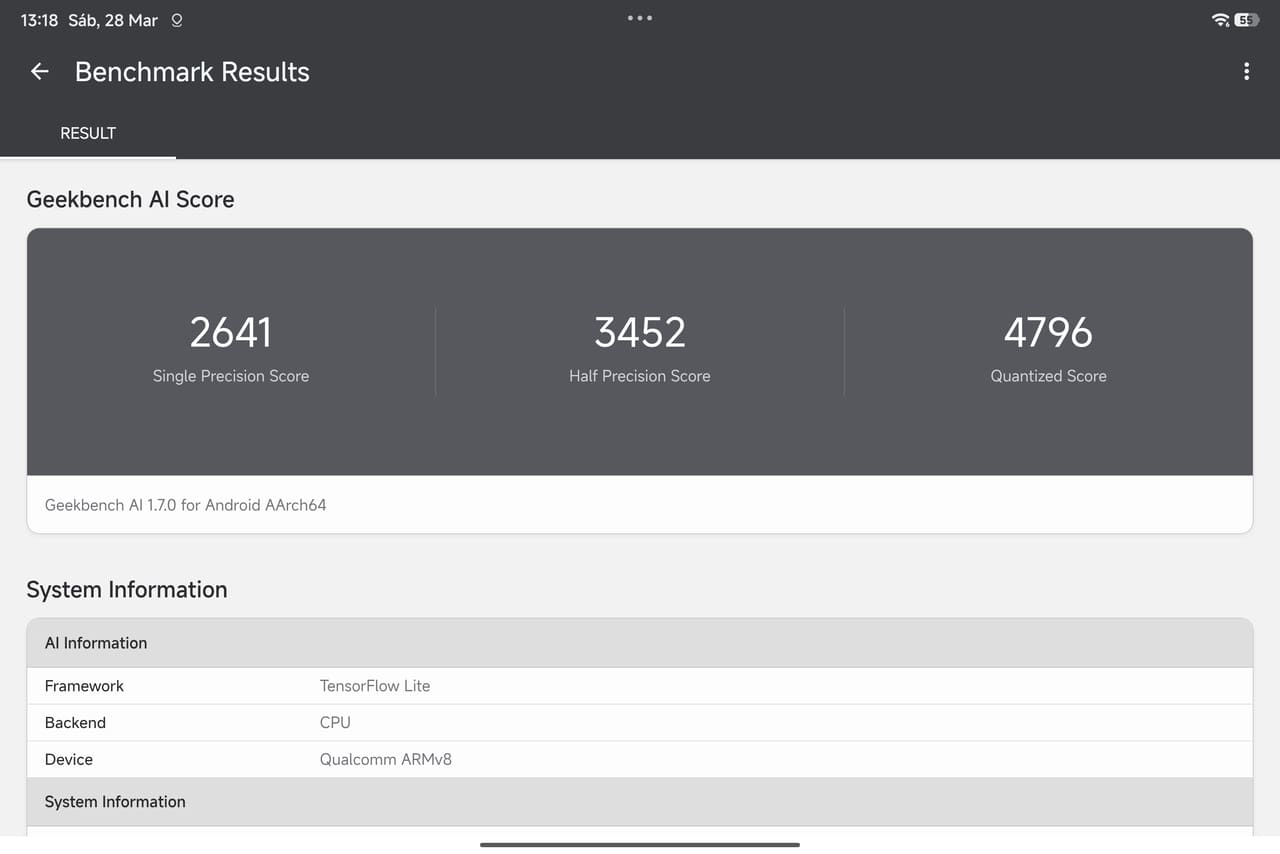Tap the home gesture bar at the bottom
The image size is (1280, 854).
(640, 845)
